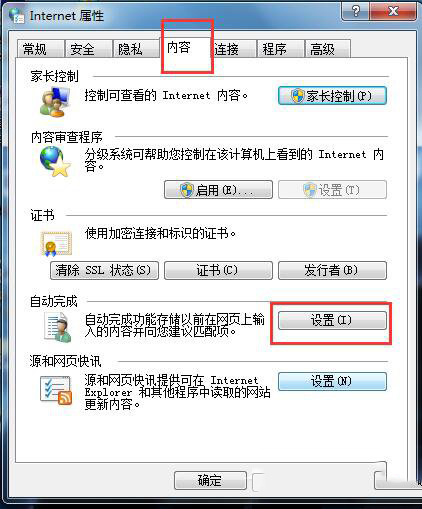Click the certificate ribbon icon
422x509 pixels.
[x=56, y=244]
